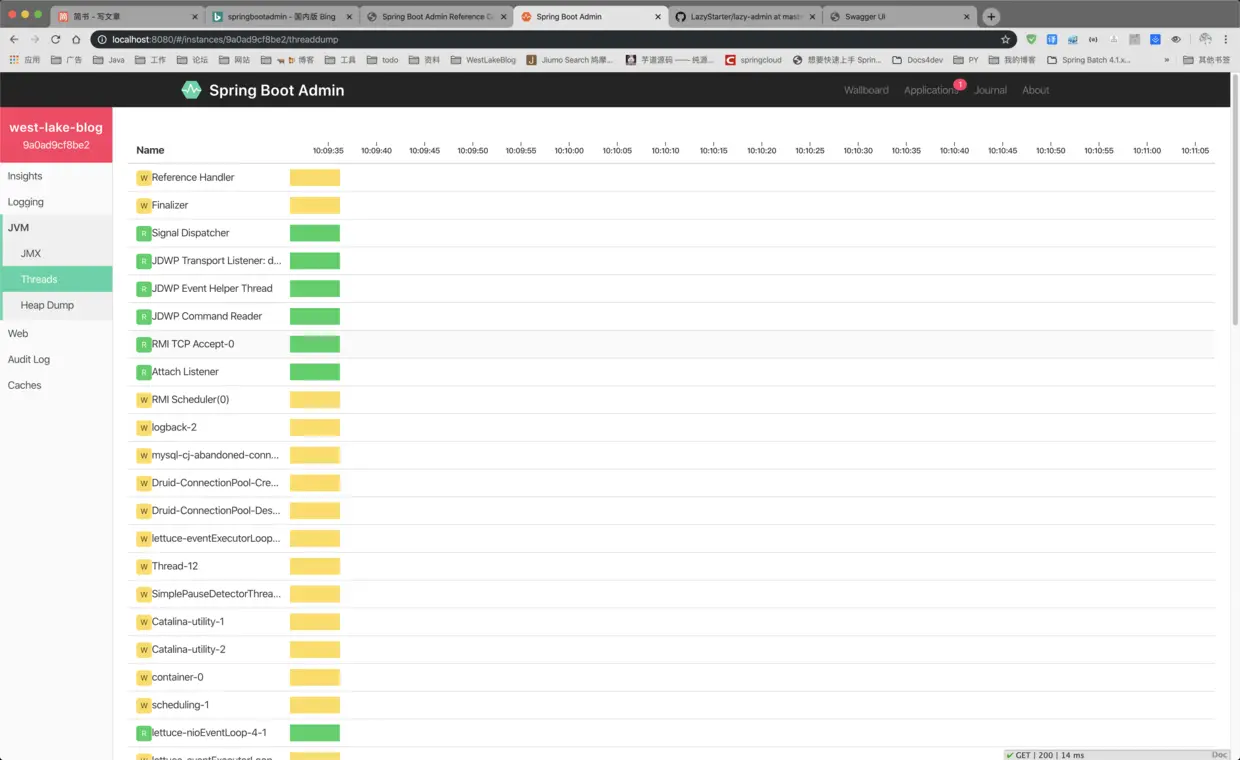
Task: Click the Thread-12 waiting state badge
Action: click(143, 567)
